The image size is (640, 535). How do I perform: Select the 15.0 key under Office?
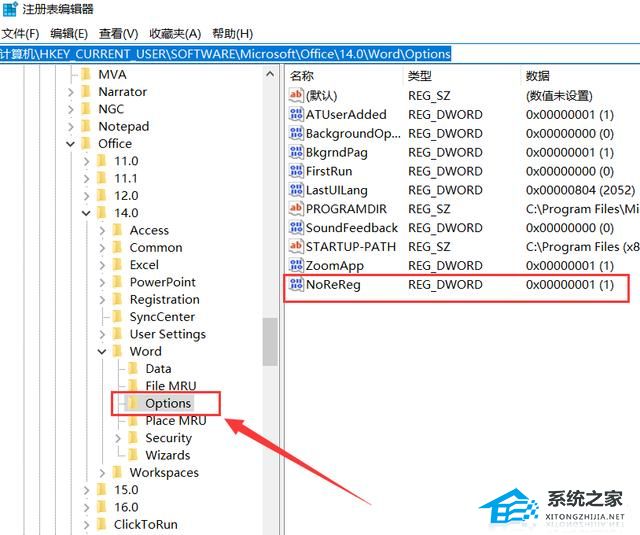point(126,489)
